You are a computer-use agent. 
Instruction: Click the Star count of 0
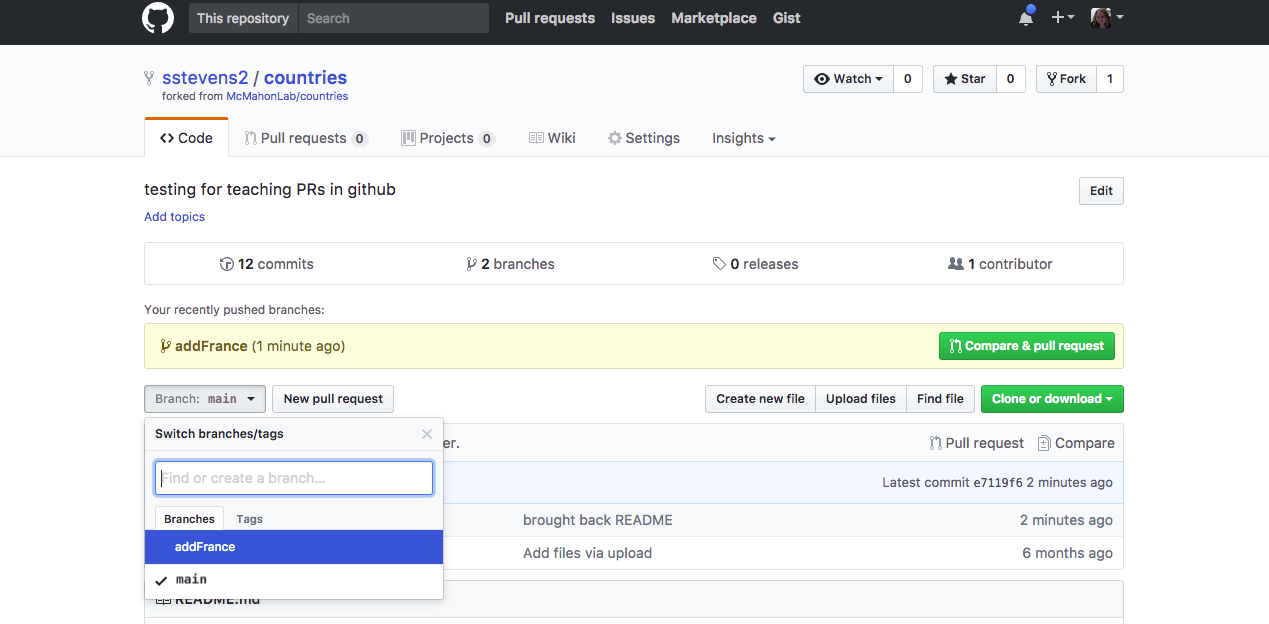click(x=1010, y=79)
